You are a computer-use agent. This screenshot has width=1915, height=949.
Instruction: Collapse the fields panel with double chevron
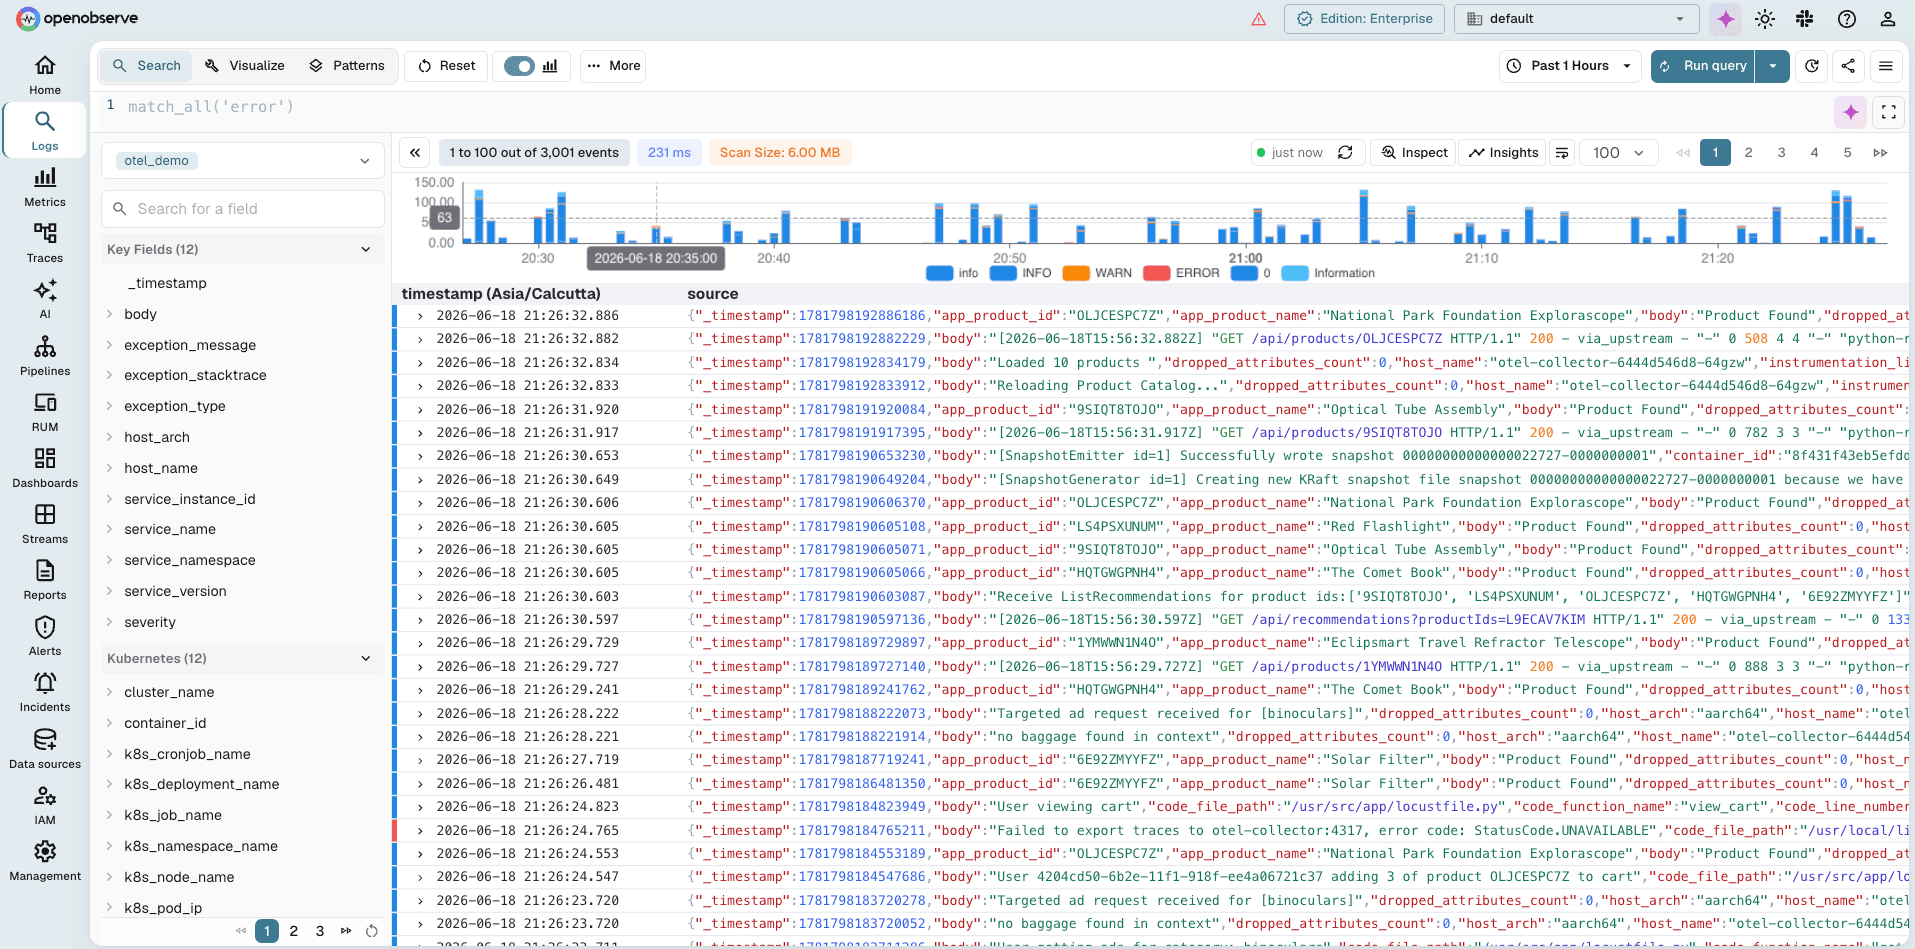[415, 153]
